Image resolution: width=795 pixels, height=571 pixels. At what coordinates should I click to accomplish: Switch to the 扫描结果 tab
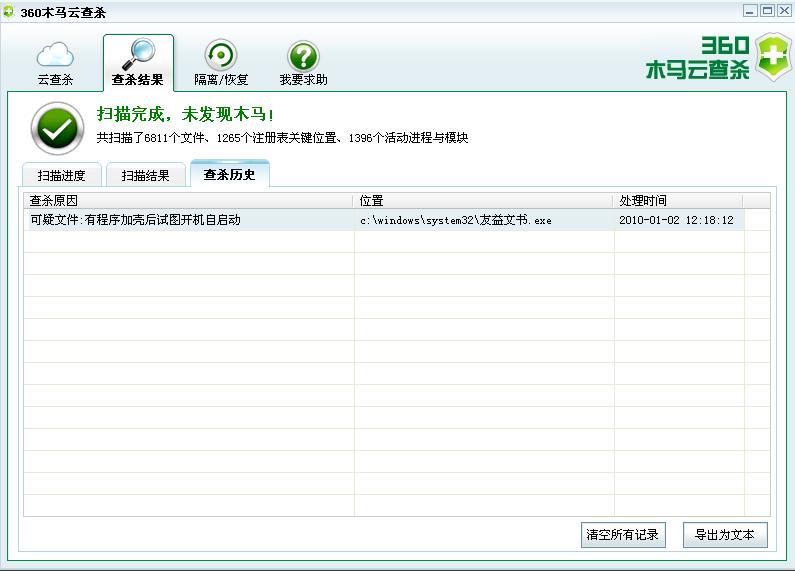click(146, 175)
